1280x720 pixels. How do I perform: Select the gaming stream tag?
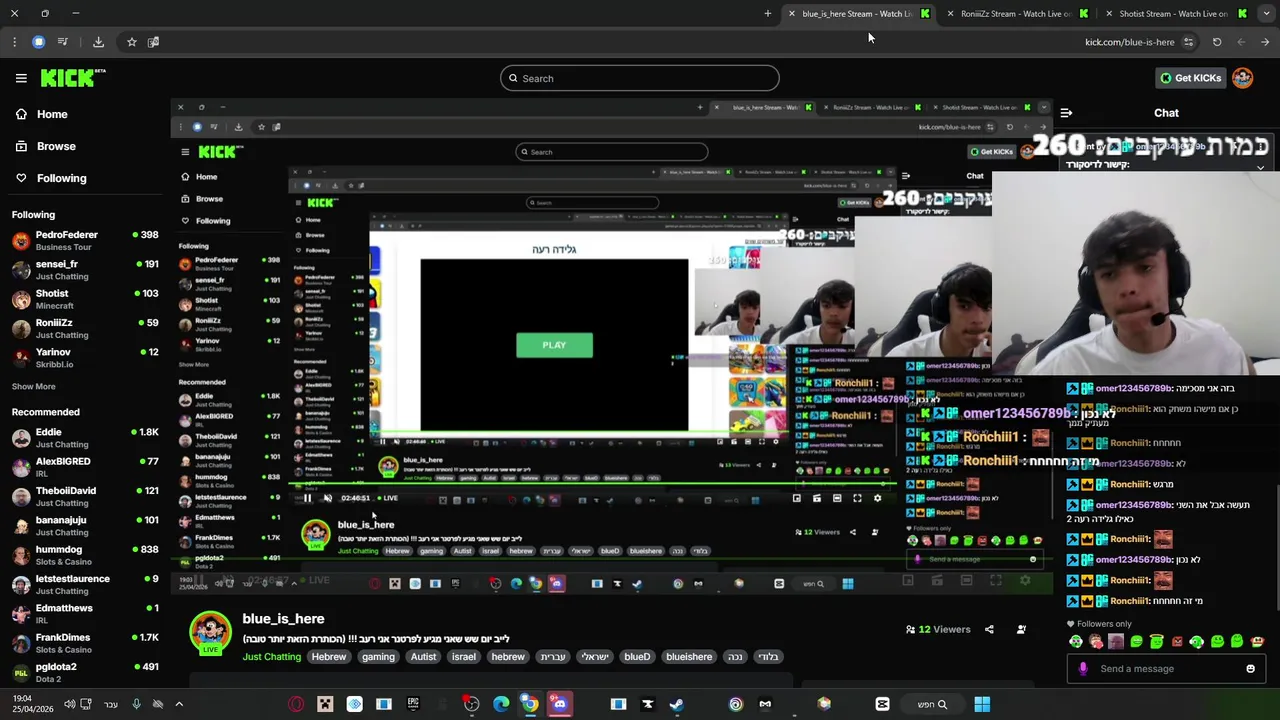pos(378,657)
